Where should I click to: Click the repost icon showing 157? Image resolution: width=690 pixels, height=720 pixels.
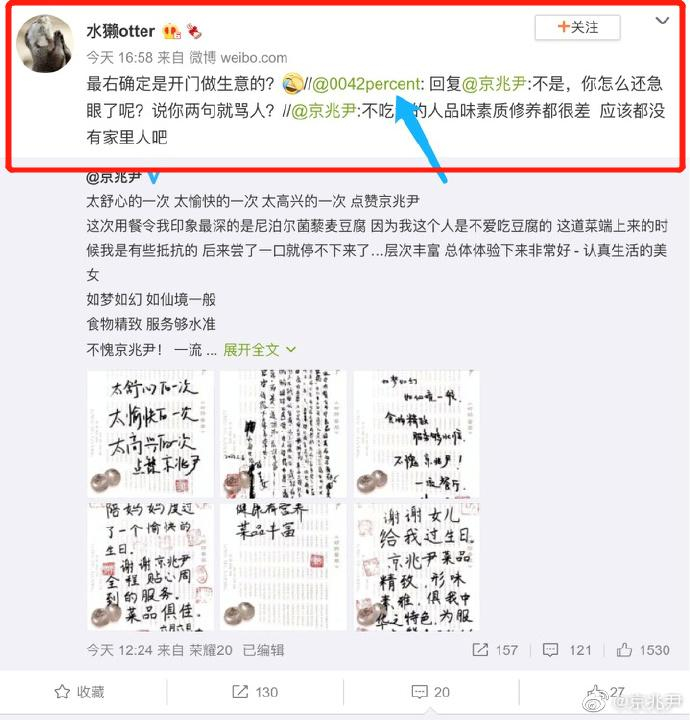480,650
